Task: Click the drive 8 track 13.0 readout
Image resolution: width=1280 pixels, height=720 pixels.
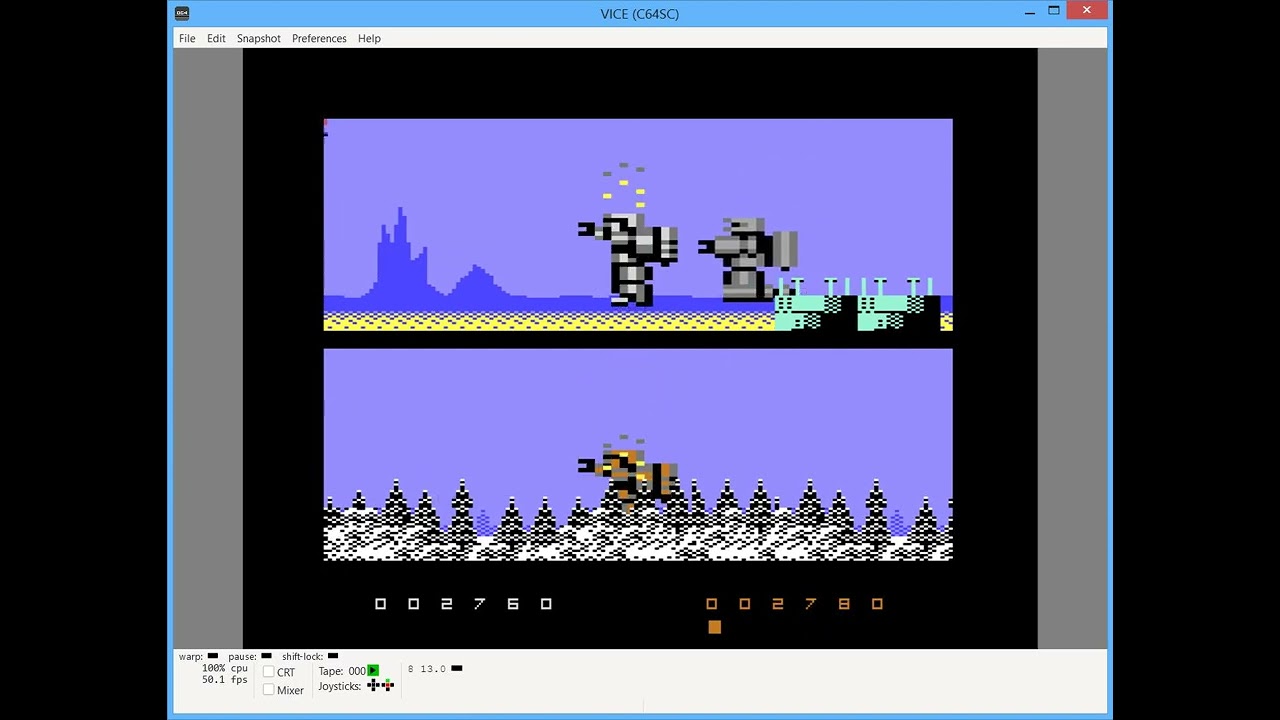Action: [432, 669]
